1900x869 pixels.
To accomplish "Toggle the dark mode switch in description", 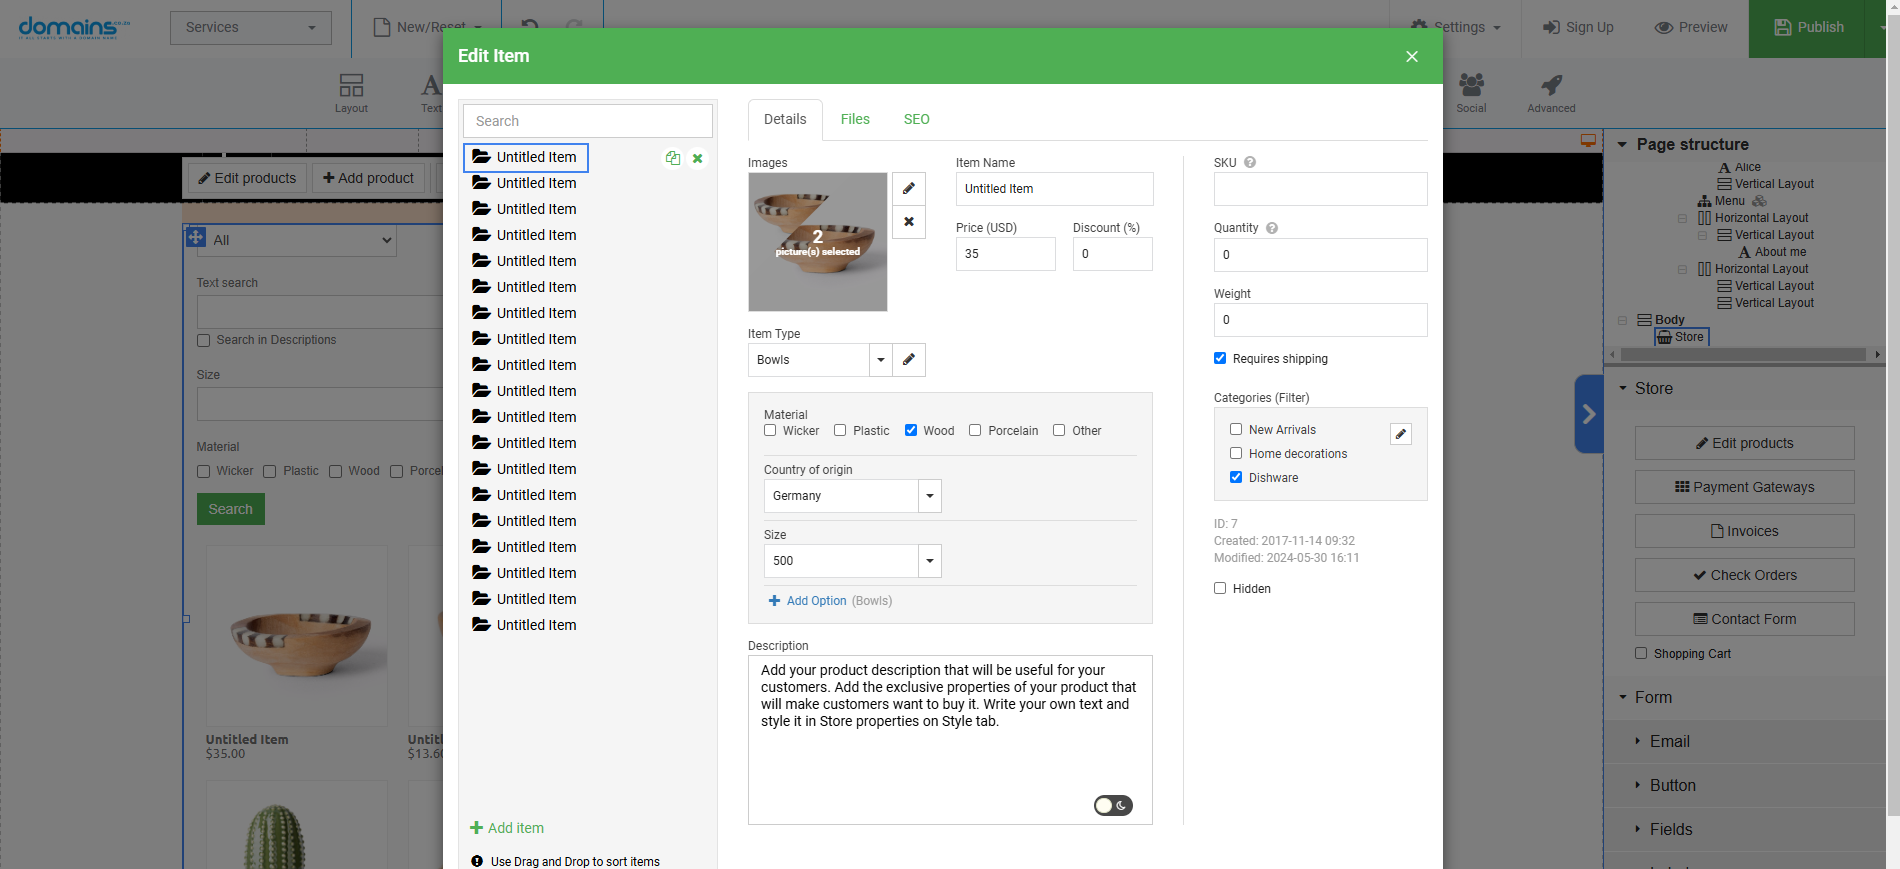I will [x=1112, y=806].
